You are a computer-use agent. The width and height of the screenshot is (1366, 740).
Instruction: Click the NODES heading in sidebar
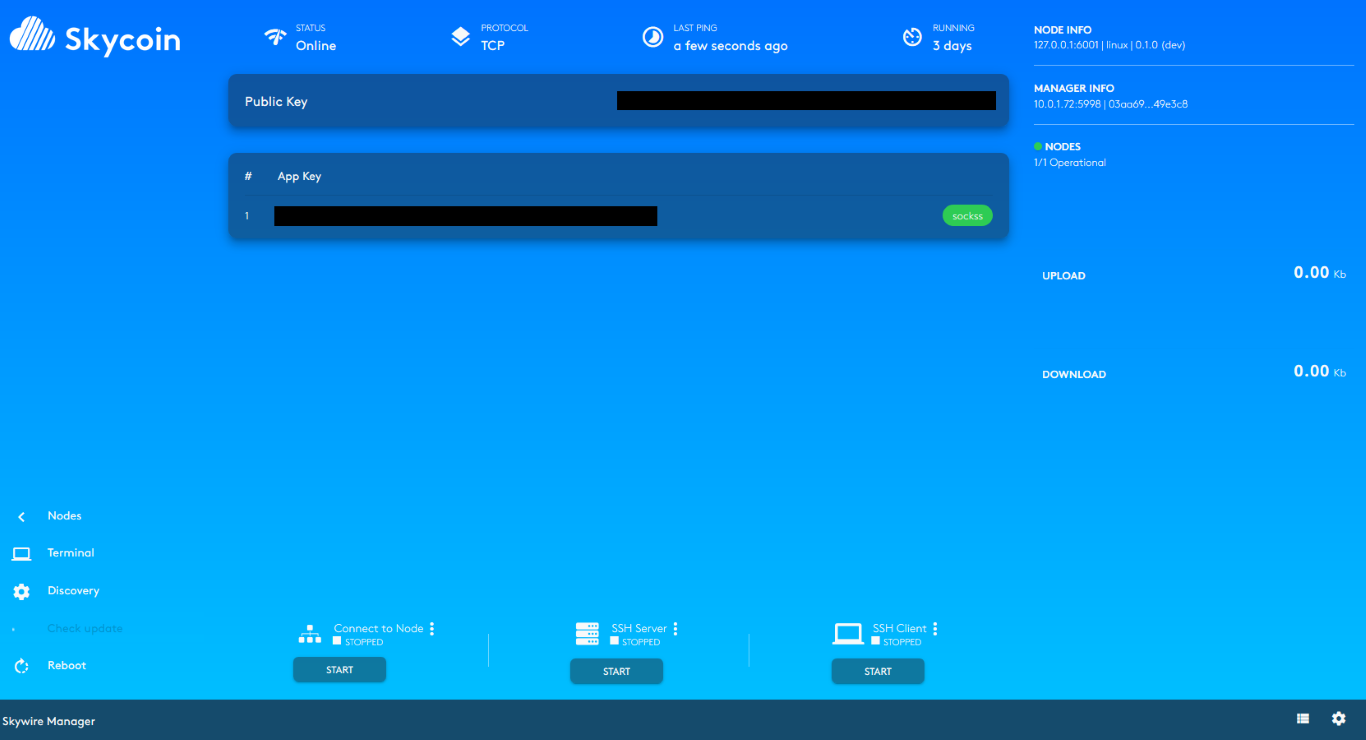click(1063, 147)
